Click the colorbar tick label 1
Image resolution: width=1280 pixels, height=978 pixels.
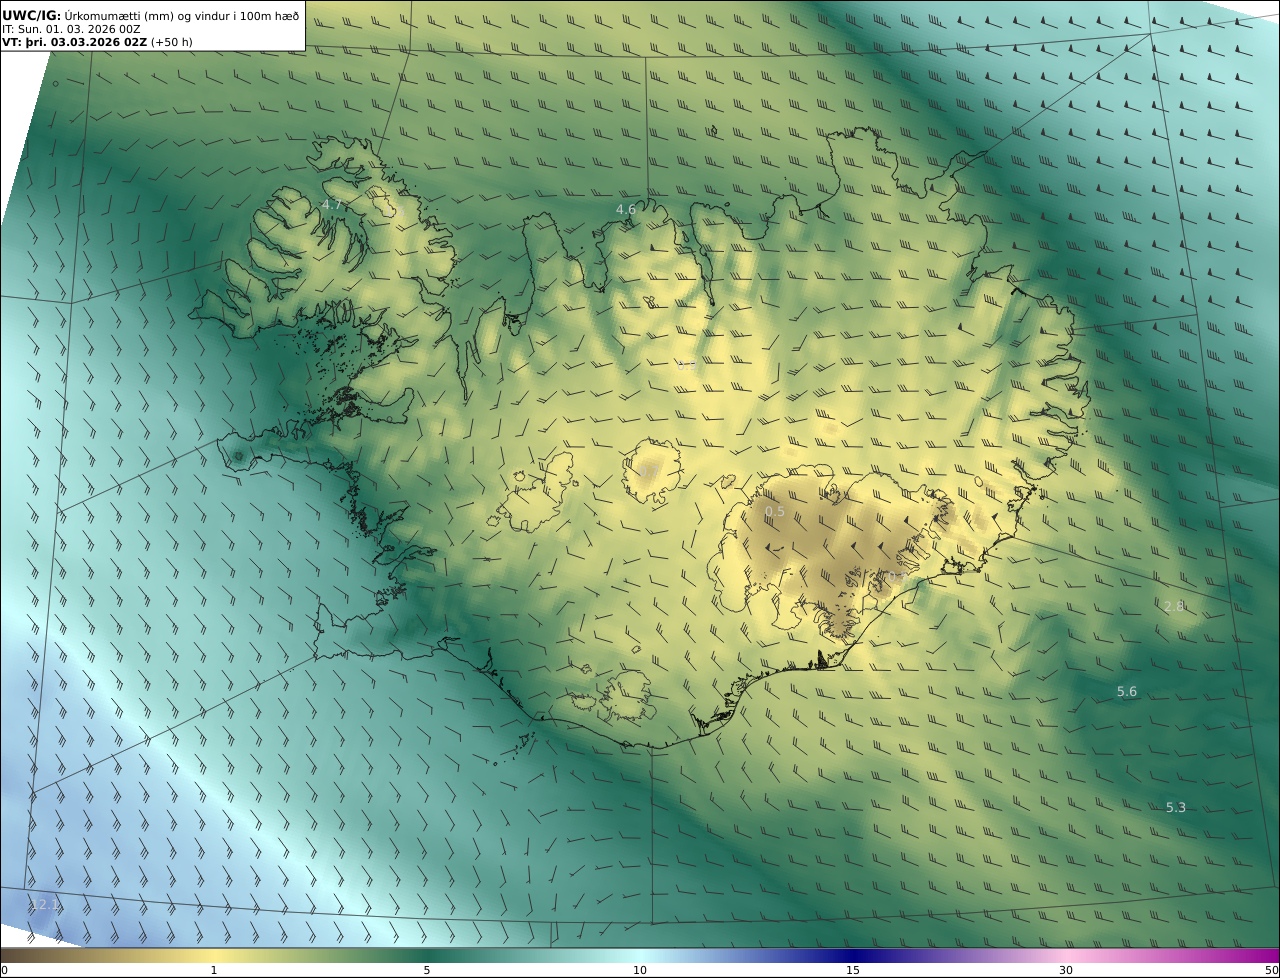(x=213, y=970)
